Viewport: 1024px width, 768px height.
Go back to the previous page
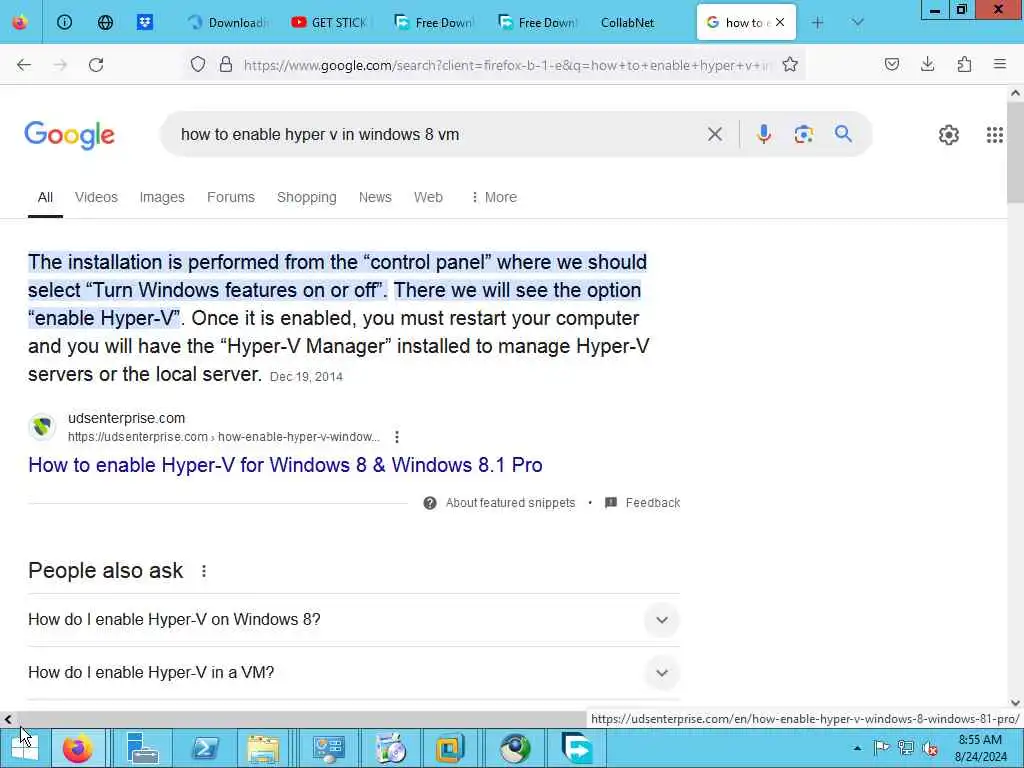coord(24,64)
